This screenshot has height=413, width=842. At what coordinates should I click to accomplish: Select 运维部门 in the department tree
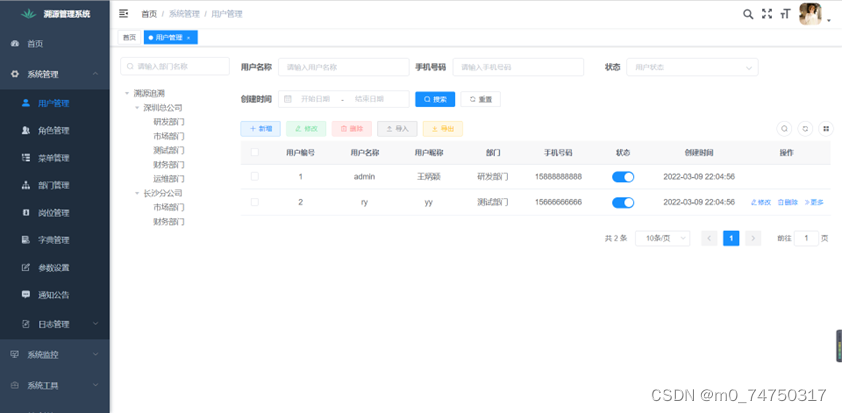(169, 179)
